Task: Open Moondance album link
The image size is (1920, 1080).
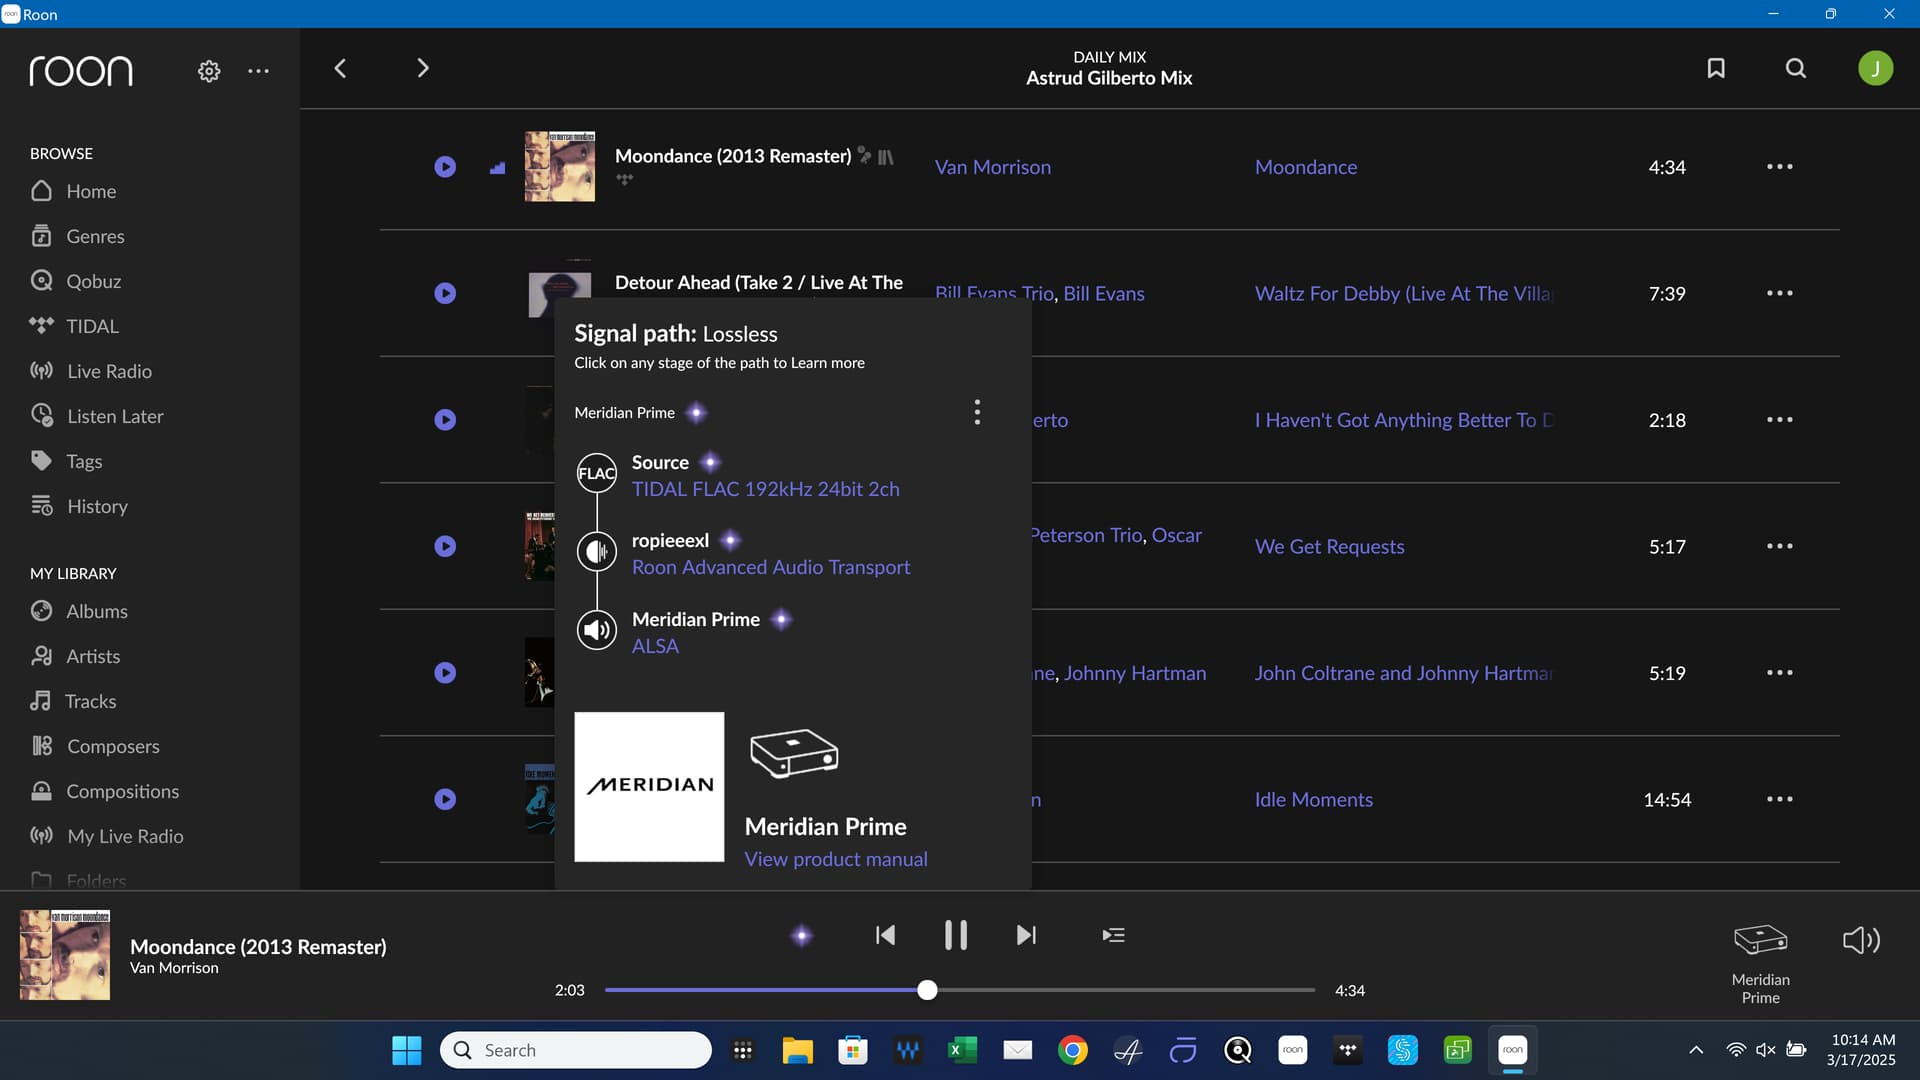Action: point(1306,167)
